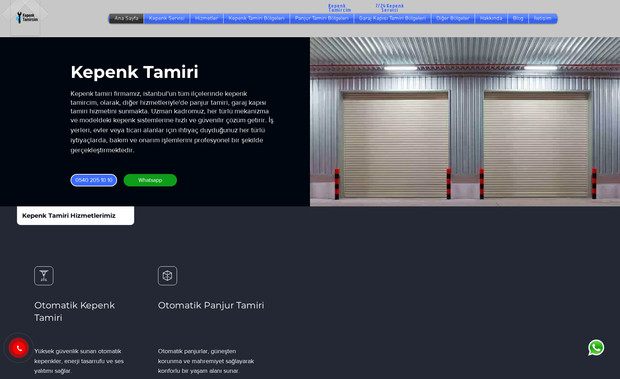
Task: Open the WhatsApp chat icon
Action: coord(596,348)
